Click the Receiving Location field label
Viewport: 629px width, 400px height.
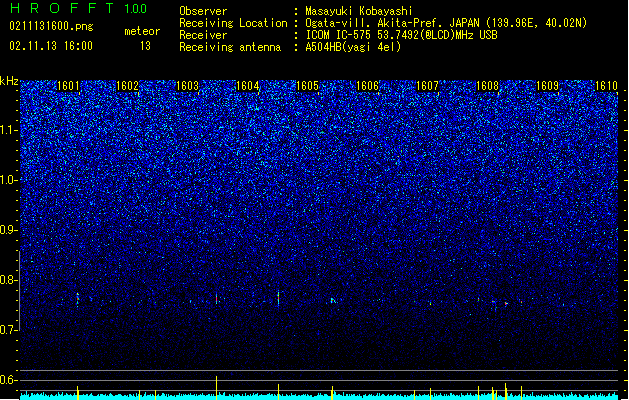pos(233,23)
